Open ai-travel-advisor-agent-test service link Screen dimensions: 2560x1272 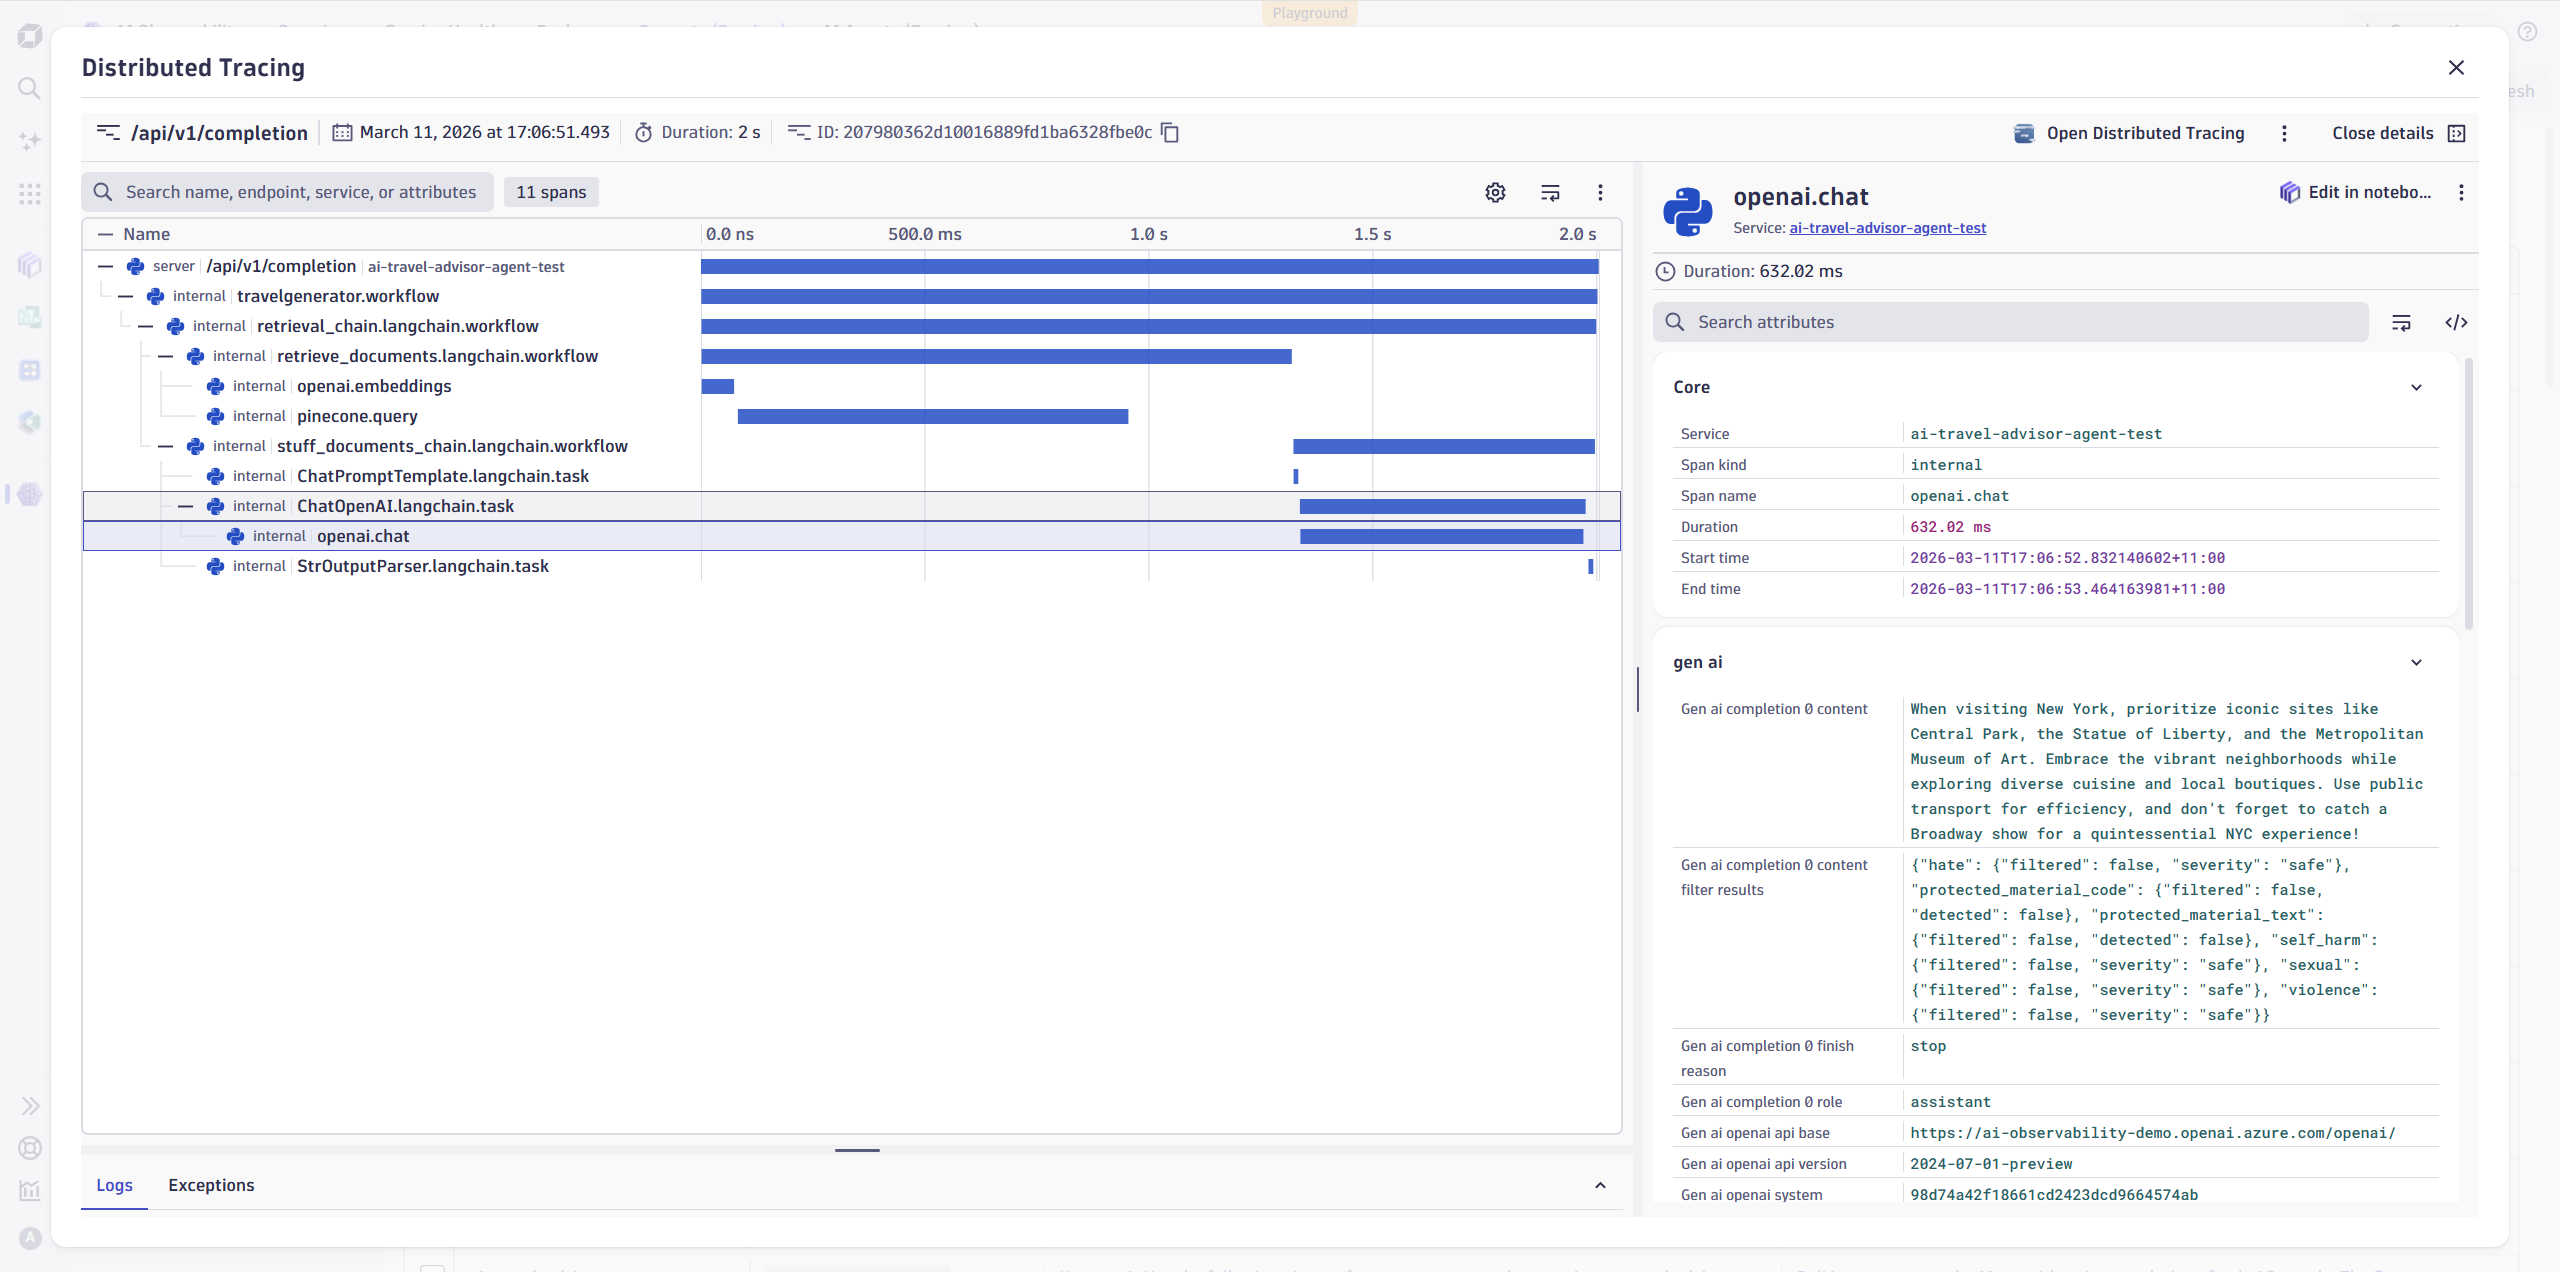pos(1887,228)
